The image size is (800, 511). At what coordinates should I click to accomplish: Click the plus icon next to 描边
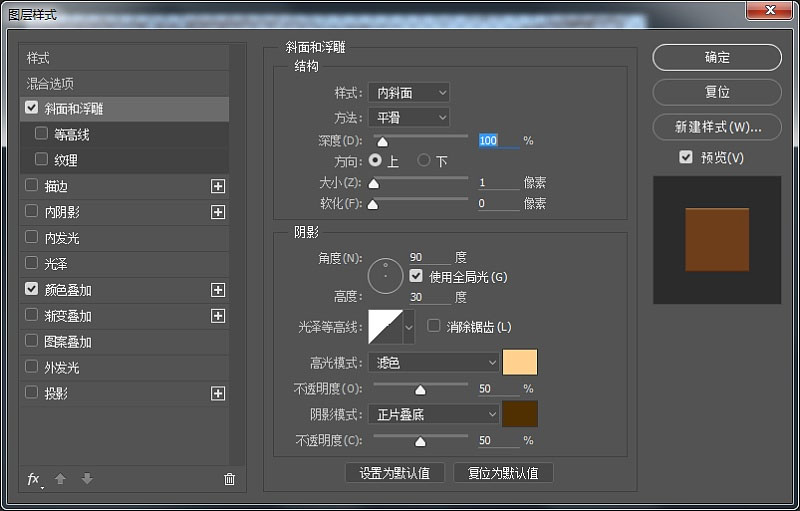(x=218, y=186)
